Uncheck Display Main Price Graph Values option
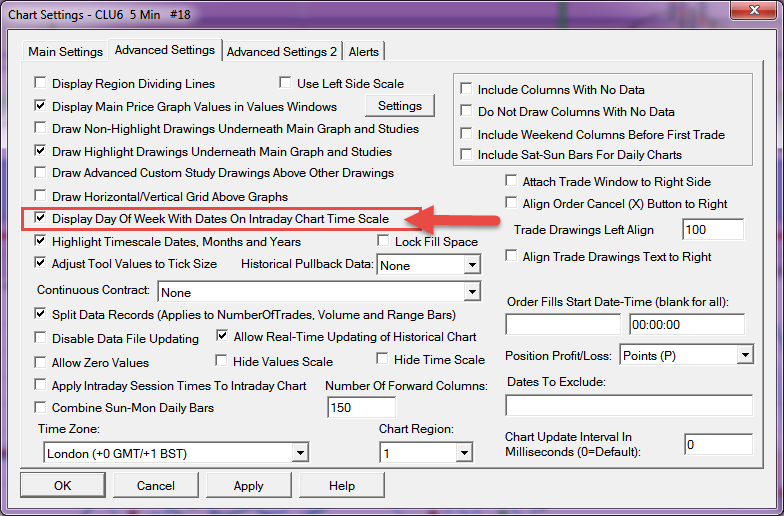Viewport: 784px width, 516px height. coord(40,106)
